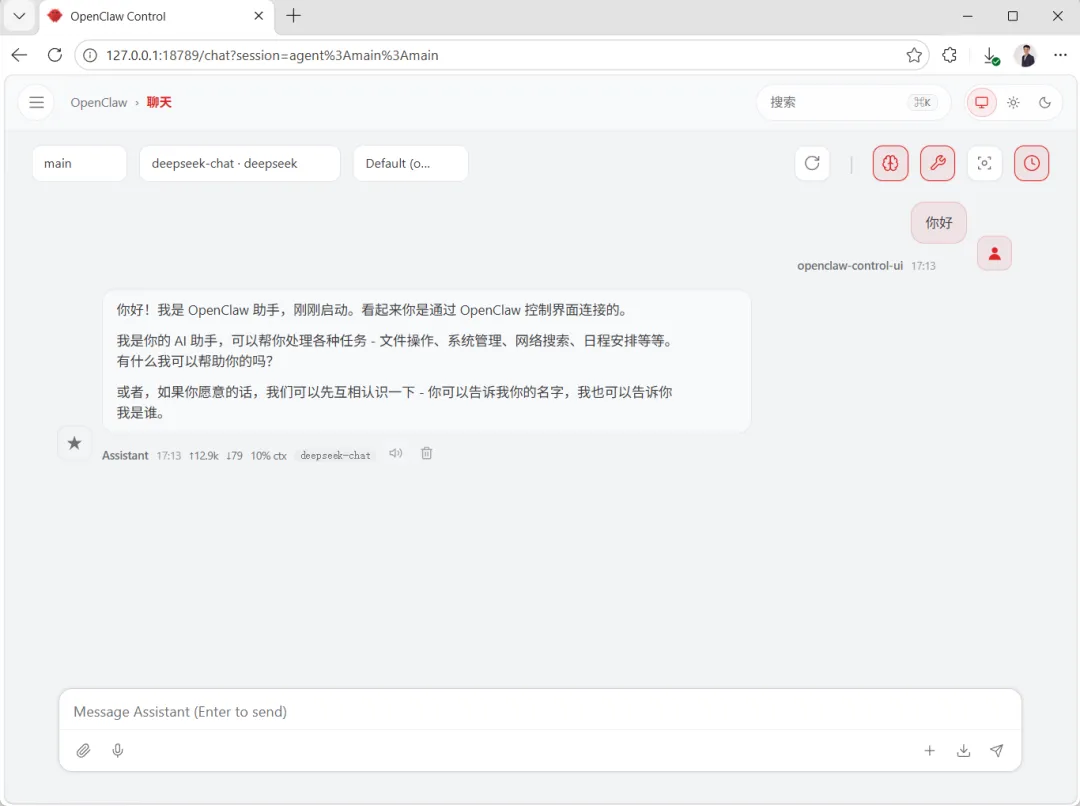Click the 你好 user message bubble
The image size is (1080, 806).
[939, 223]
